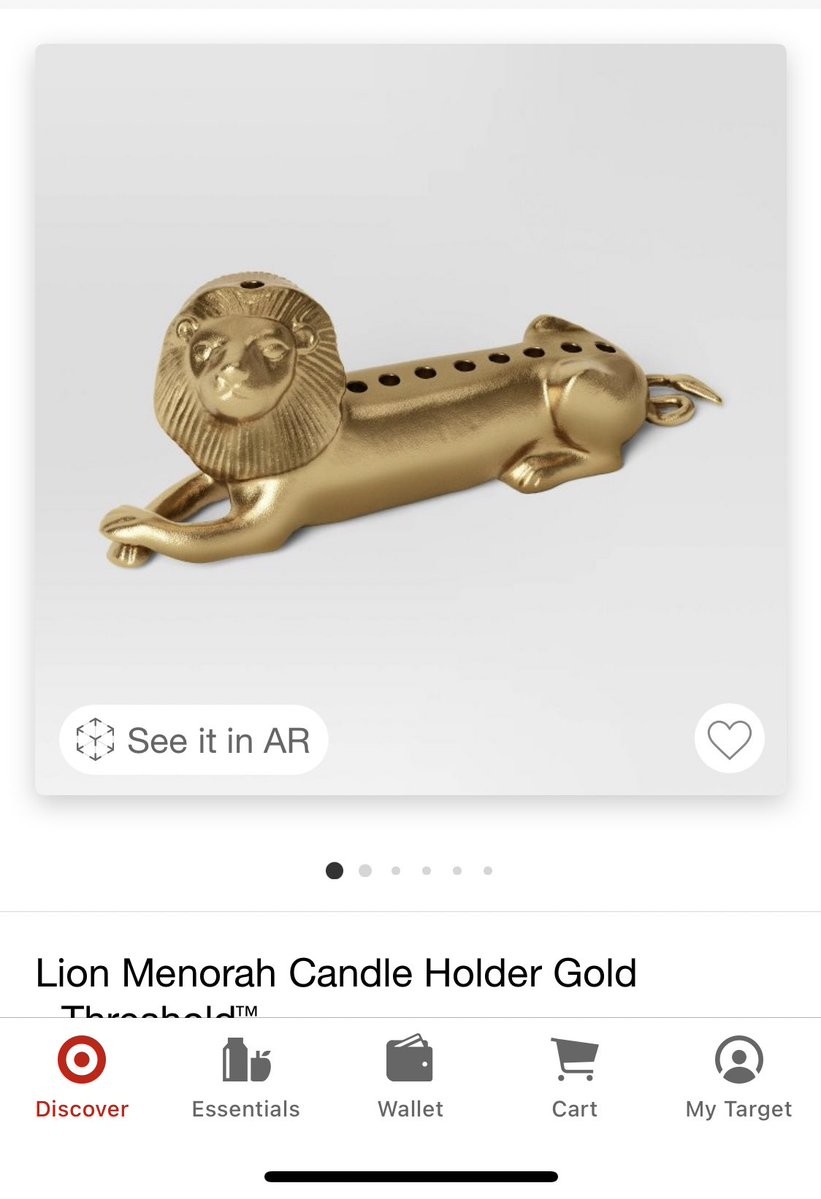This screenshot has width=821, height=1199.
Task: Open the Discover tab
Action: pos(82,1077)
